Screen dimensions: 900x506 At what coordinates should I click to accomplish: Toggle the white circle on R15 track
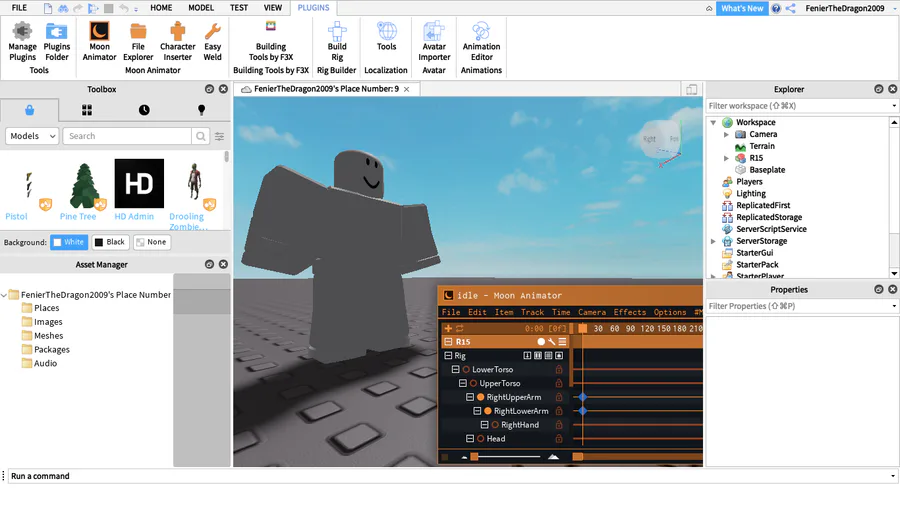pos(541,341)
